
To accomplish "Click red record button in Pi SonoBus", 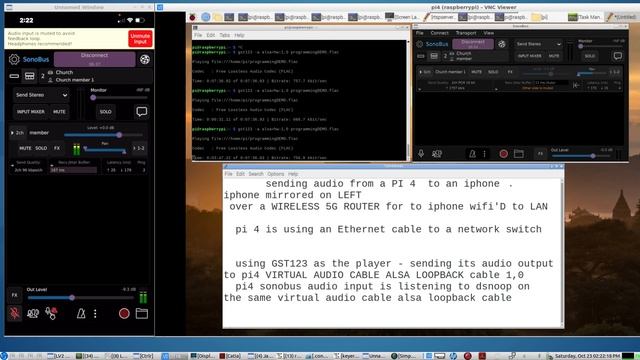I will point(503,154).
